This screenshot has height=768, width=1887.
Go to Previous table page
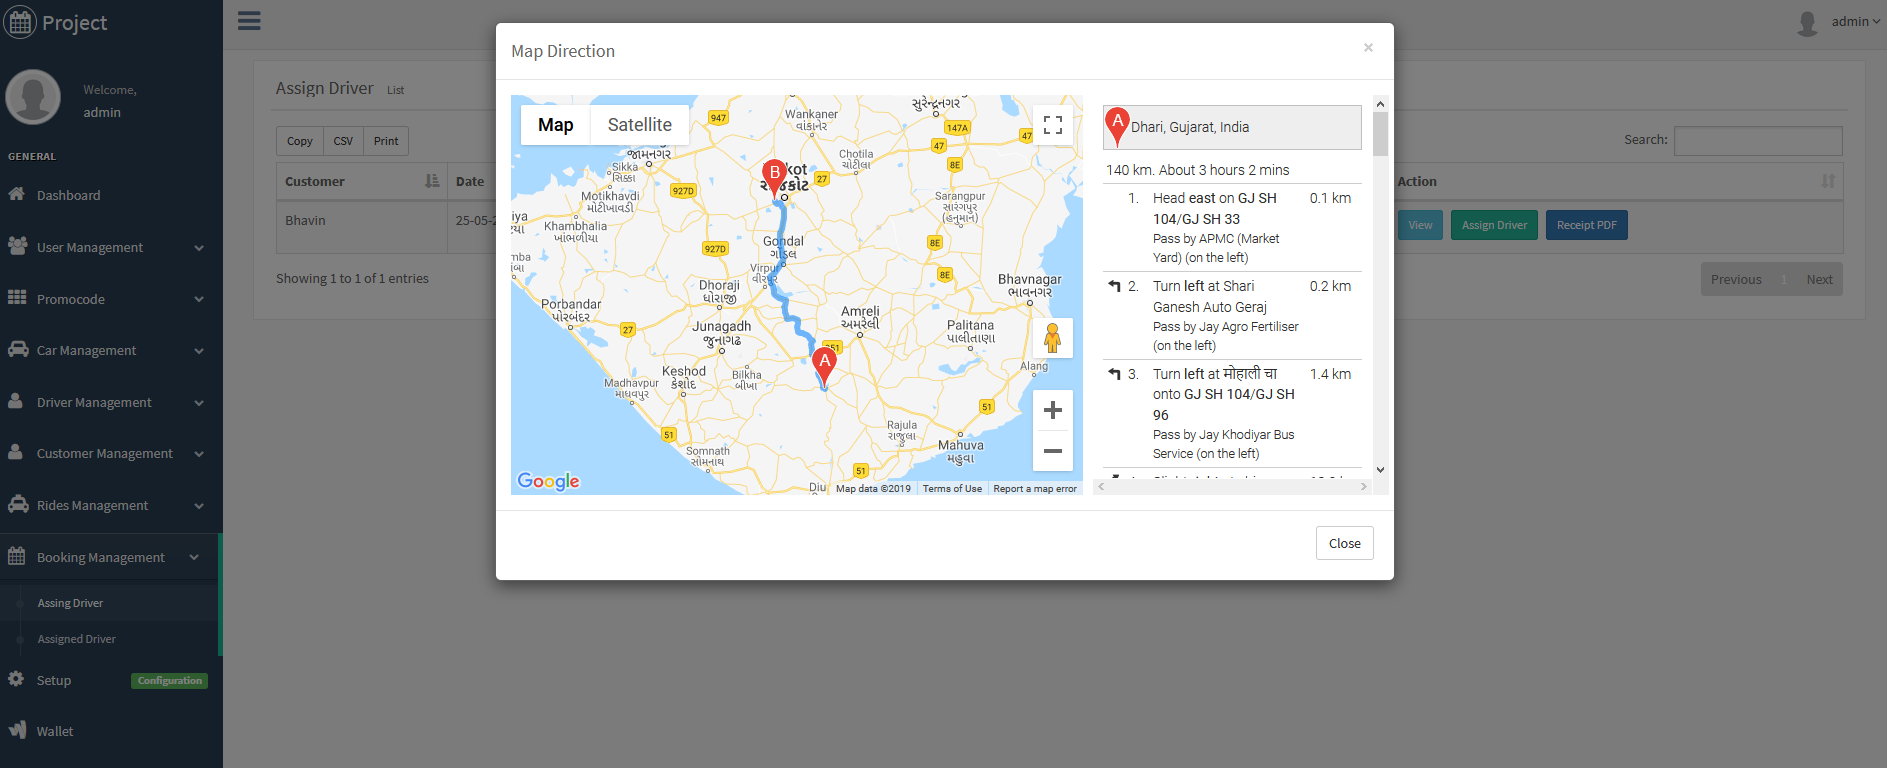pyautogui.click(x=1736, y=280)
